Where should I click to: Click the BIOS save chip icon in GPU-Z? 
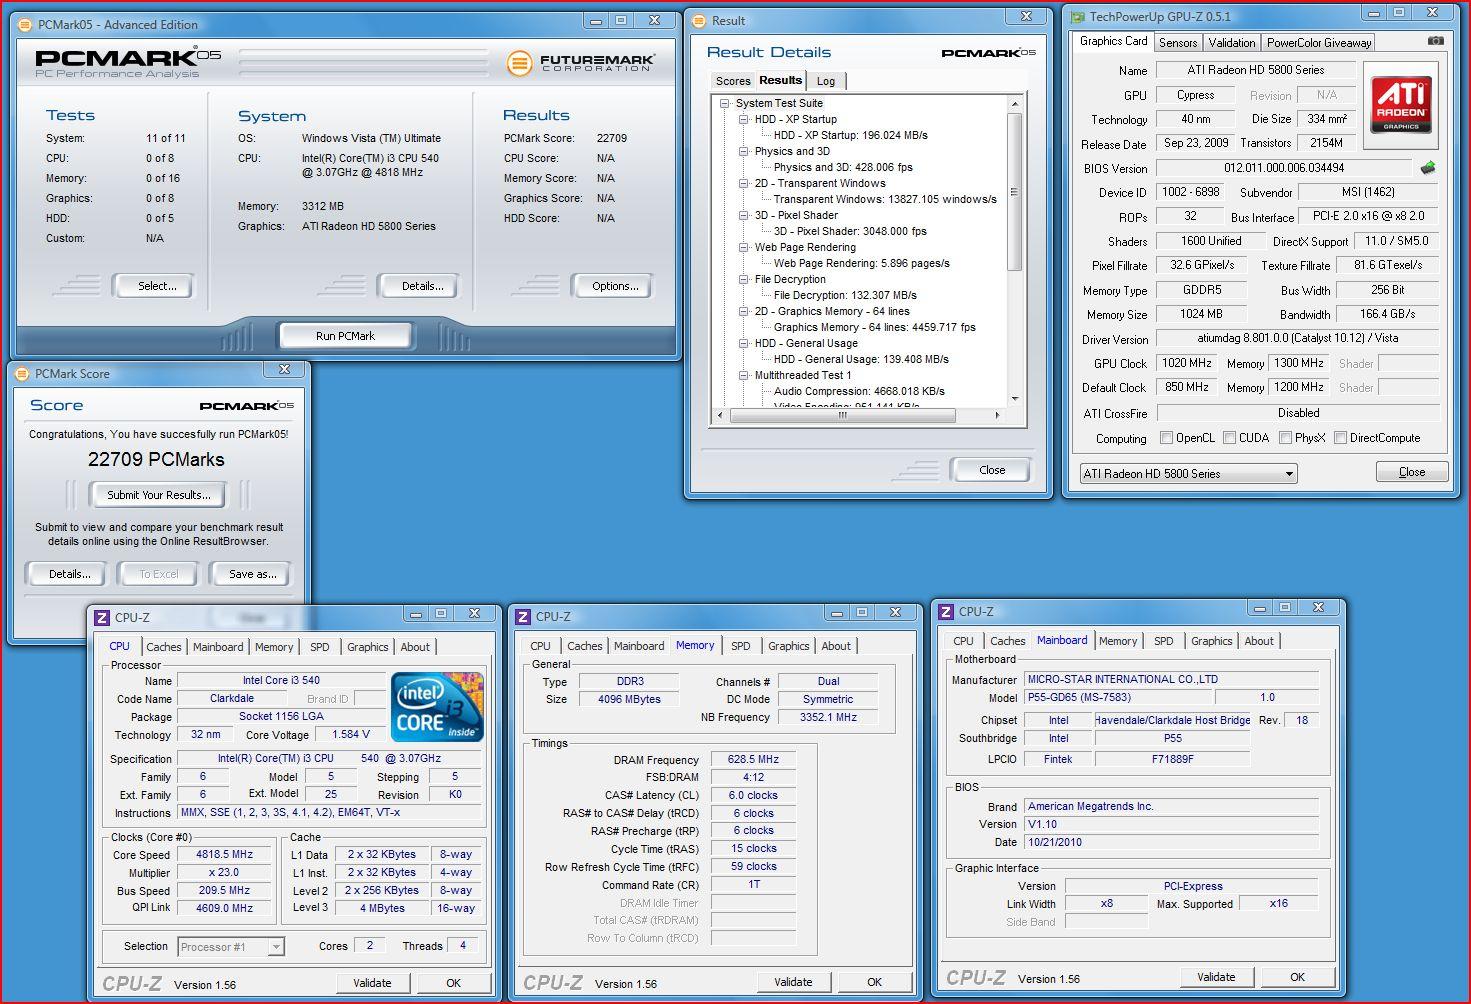pyautogui.click(x=1428, y=168)
